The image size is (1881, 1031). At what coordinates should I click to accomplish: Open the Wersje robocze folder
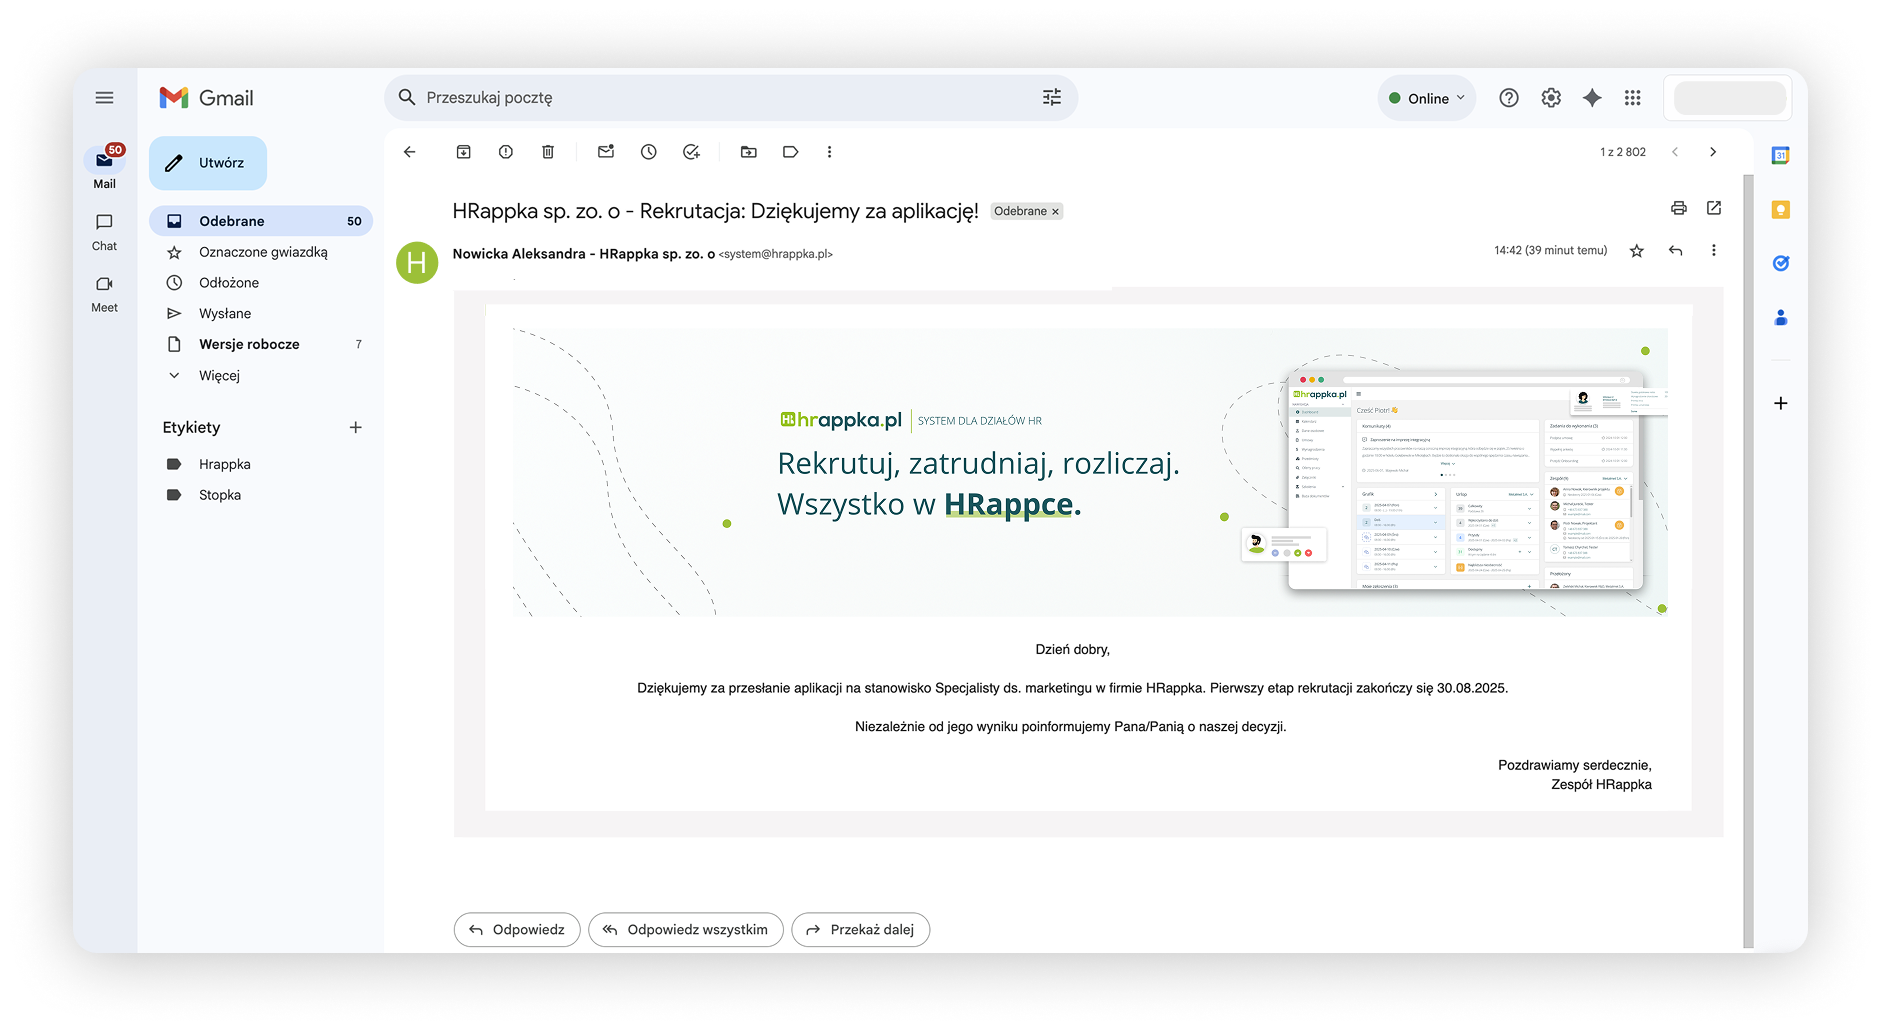[x=249, y=344]
